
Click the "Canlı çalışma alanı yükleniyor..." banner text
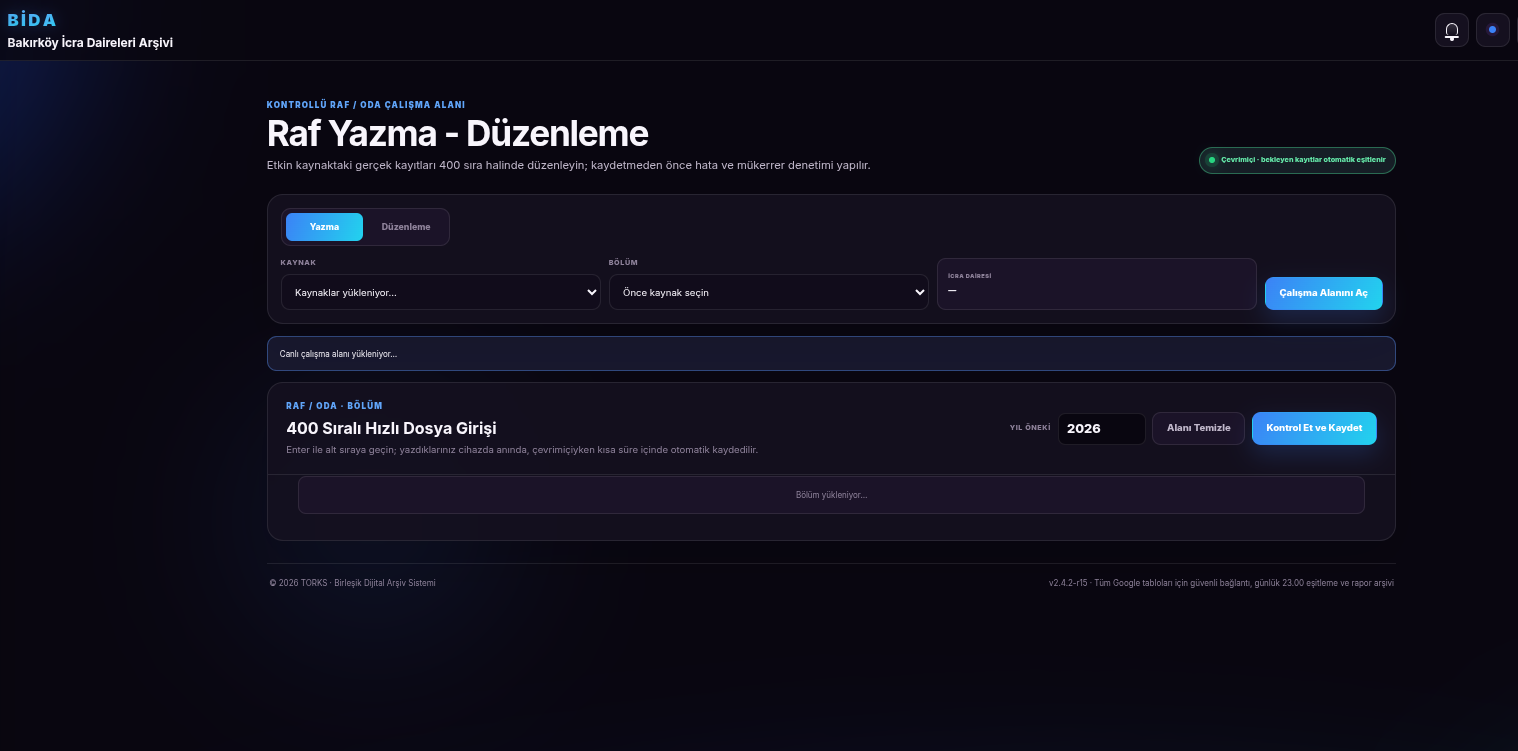[x=338, y=354]
